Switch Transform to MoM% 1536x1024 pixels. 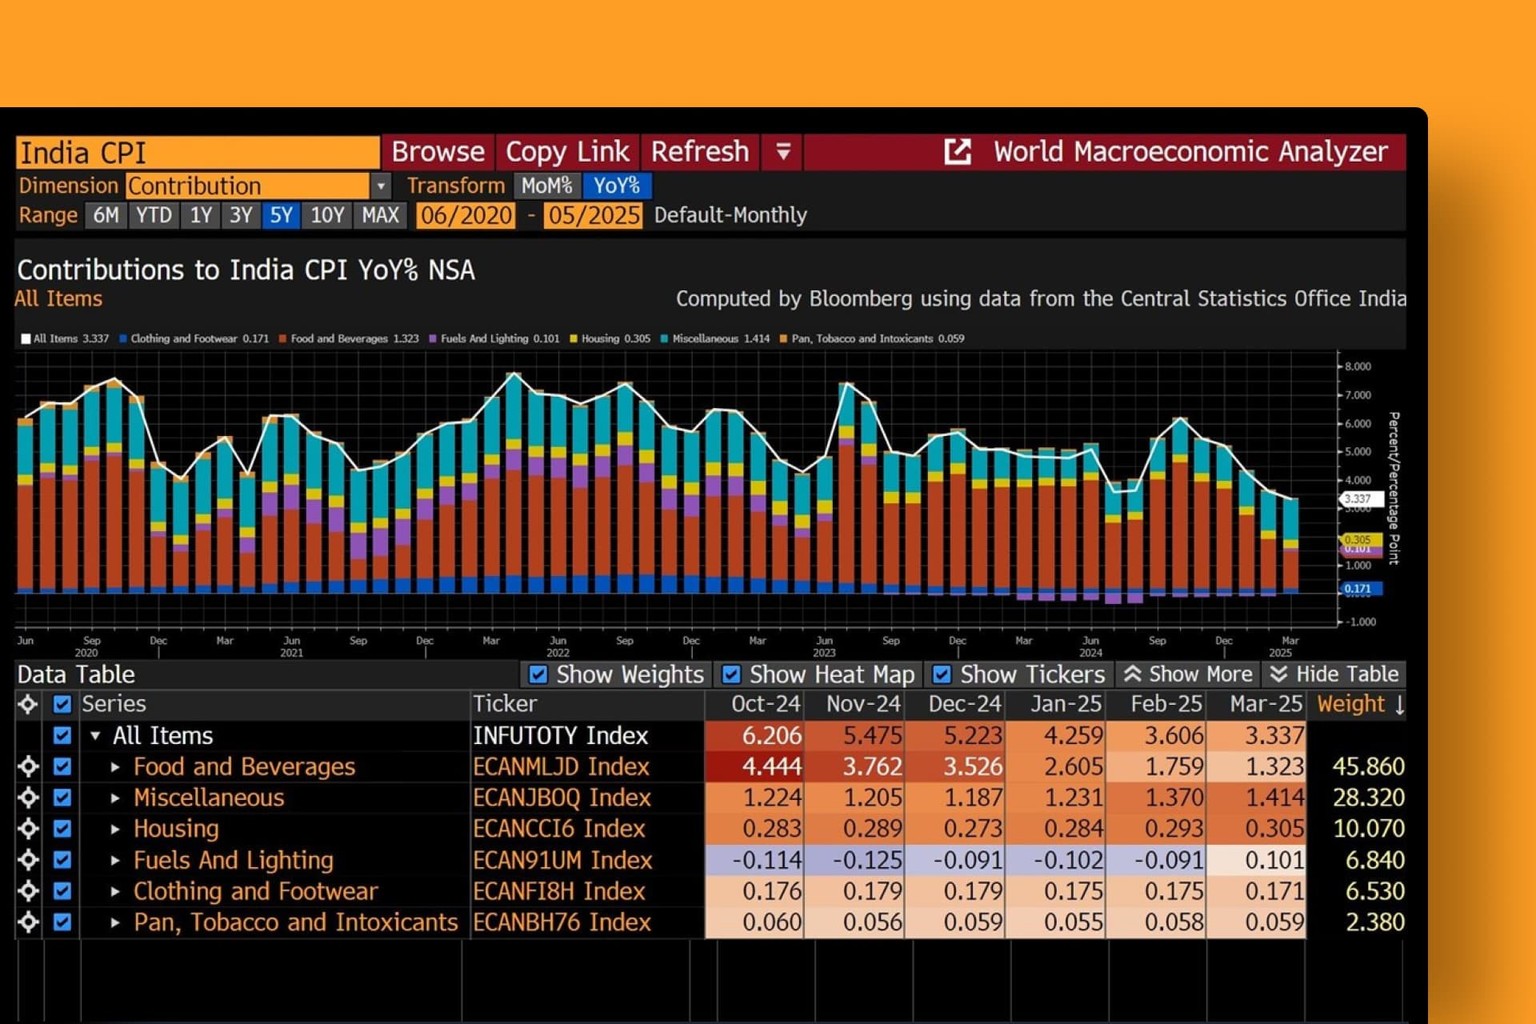point(547,186)
